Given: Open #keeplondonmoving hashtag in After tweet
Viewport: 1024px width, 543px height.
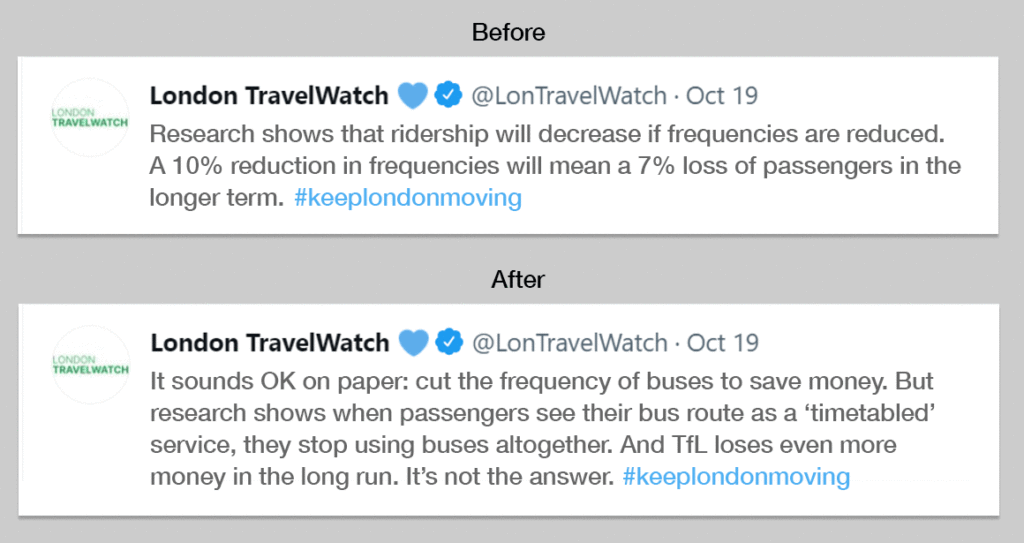Looking at the screenshot, I should click(736, 476).
